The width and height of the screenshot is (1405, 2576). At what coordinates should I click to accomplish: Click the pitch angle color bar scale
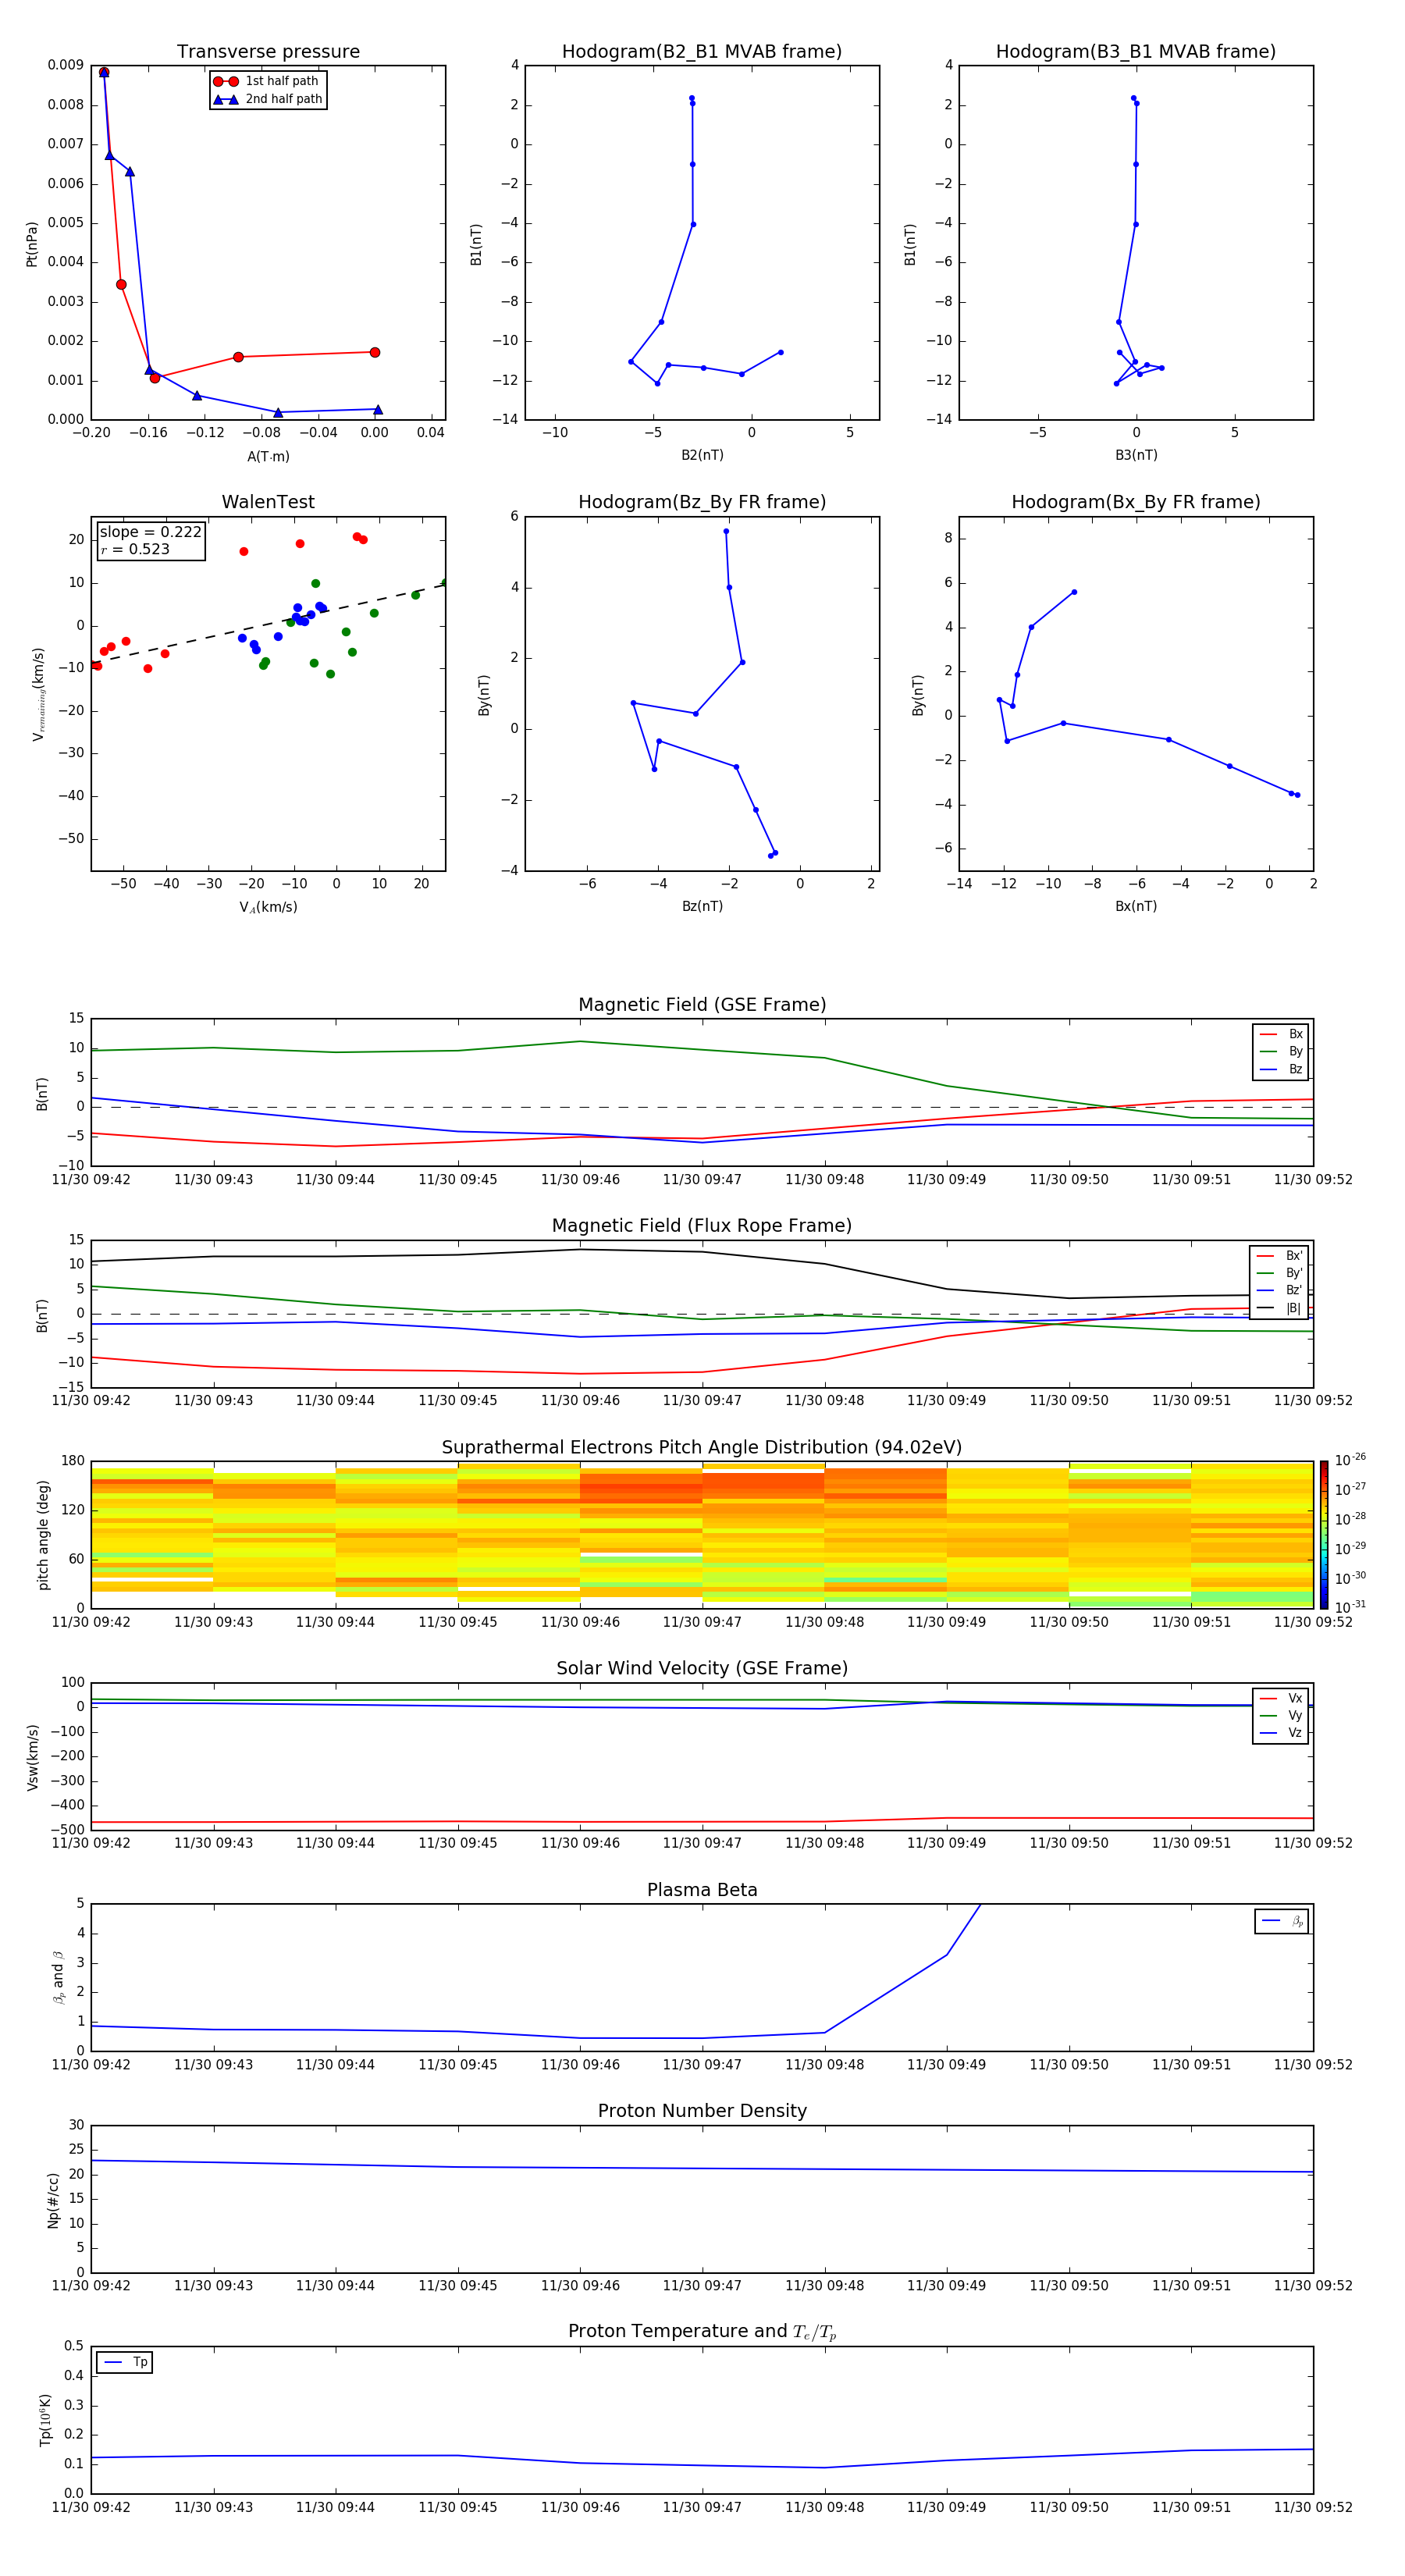(x=1324, y=1534)
